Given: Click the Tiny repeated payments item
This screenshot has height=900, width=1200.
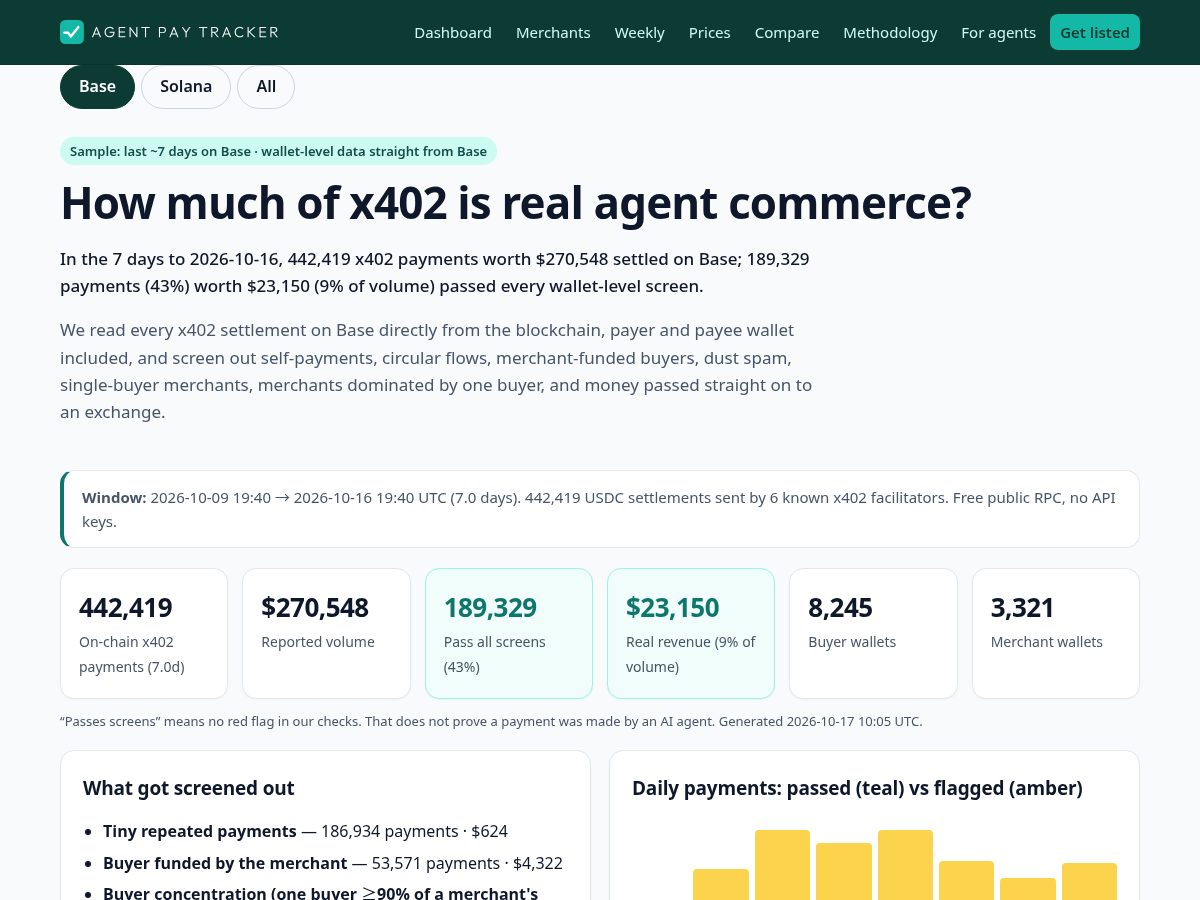Looking at the screenshot, I should (305, 831).
